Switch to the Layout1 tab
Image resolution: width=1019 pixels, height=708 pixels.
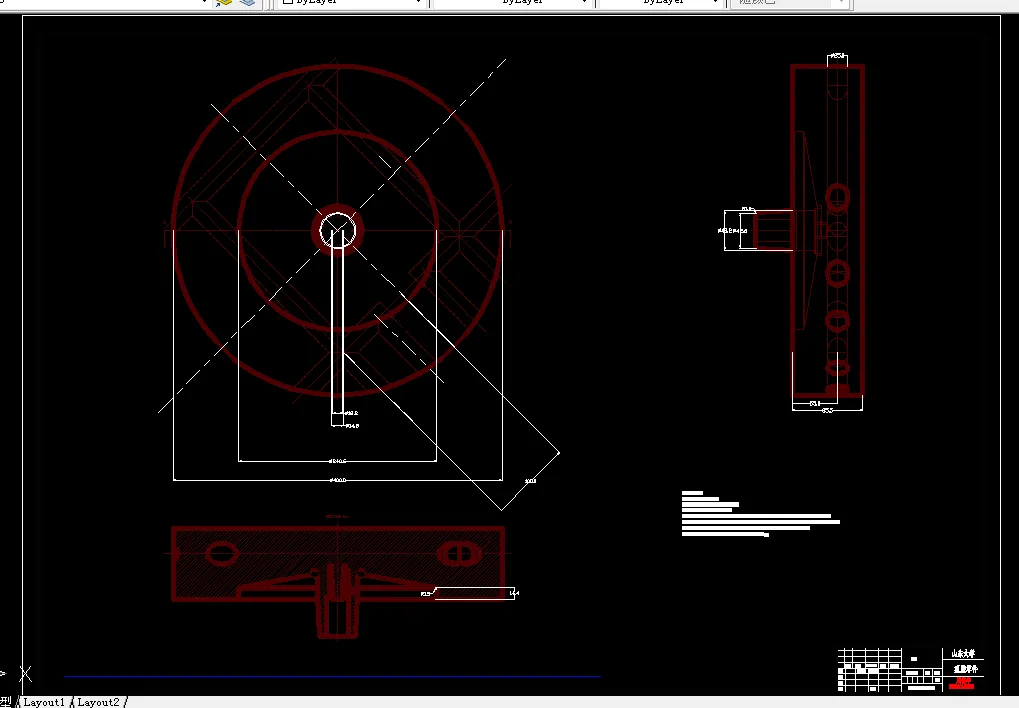click(x=44, y=702)
